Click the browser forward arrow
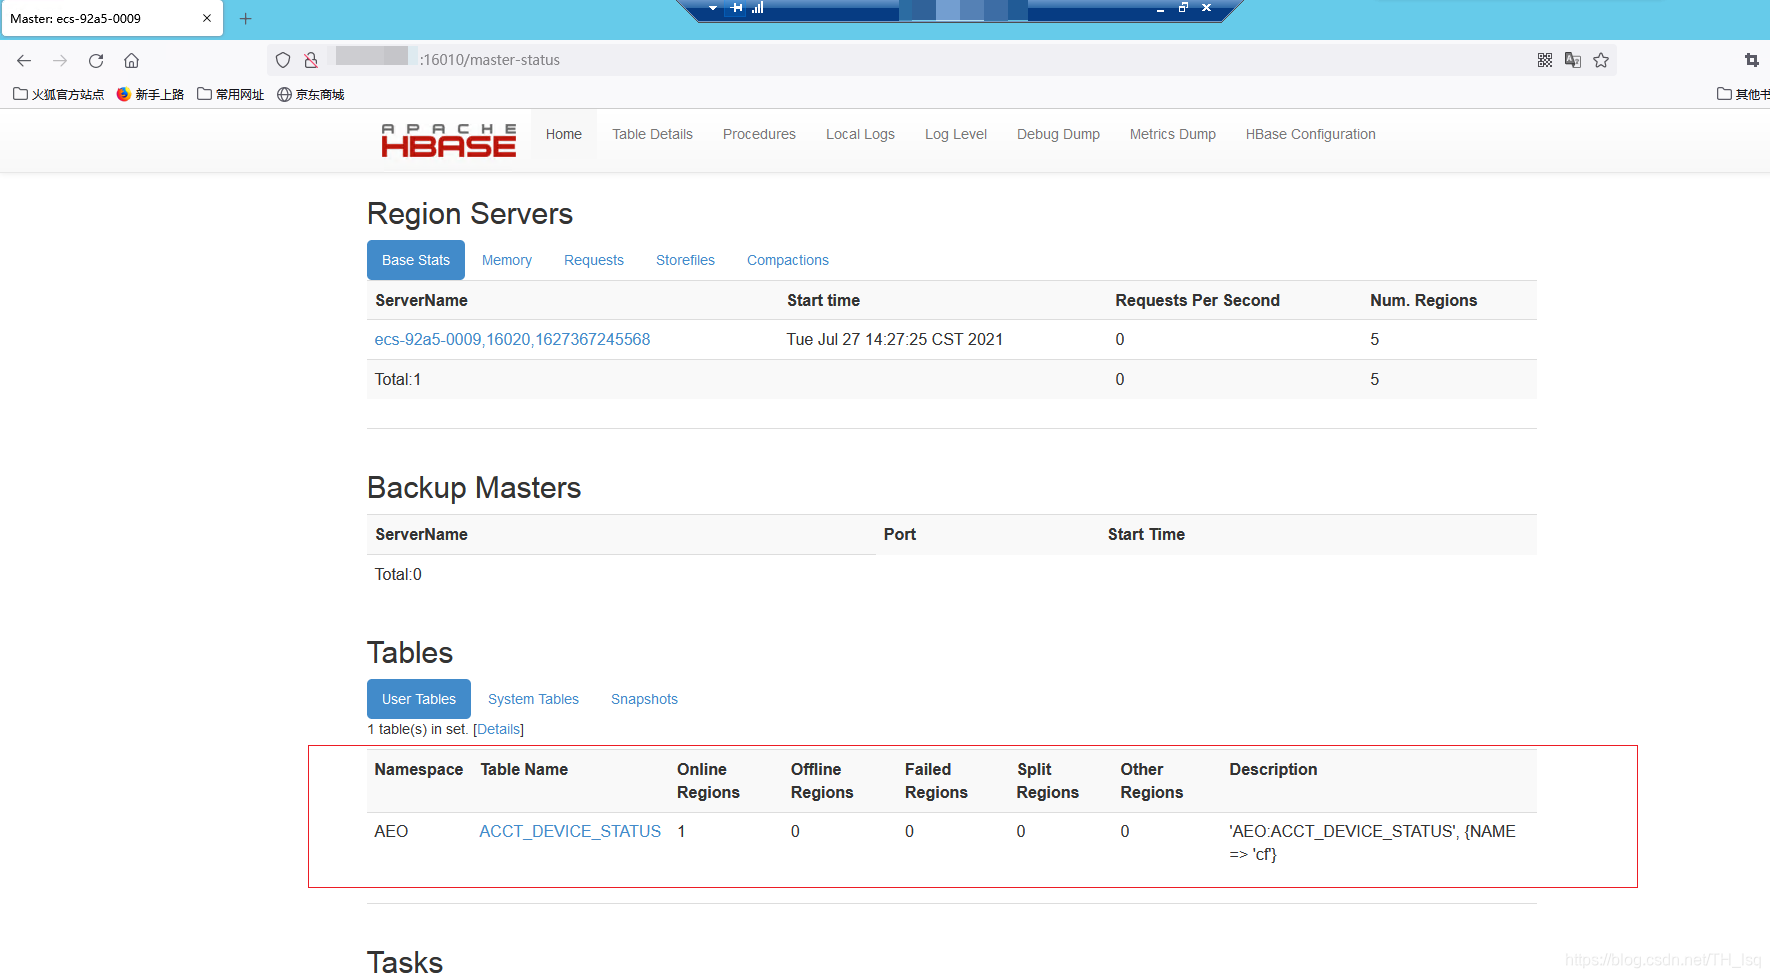1770x978 pixels. pos(60,60)
